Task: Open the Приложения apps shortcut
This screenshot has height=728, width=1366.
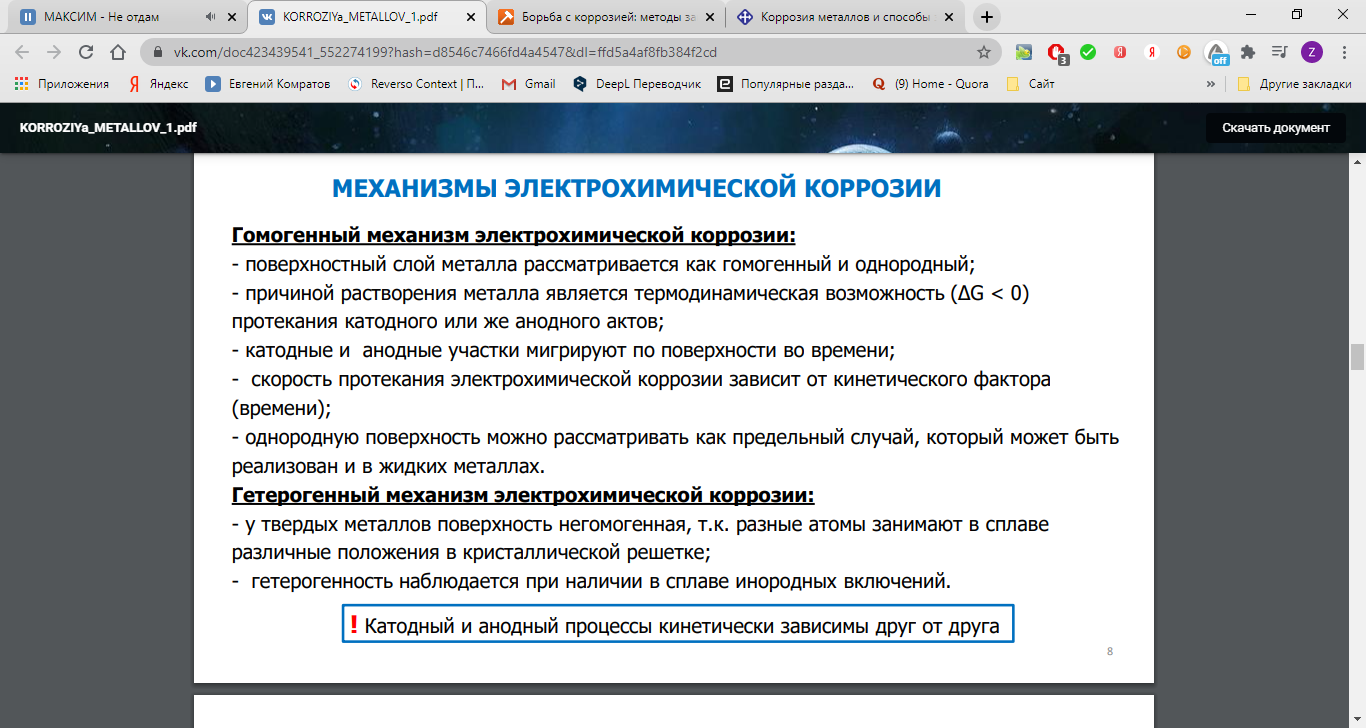Action: point(62,84)
